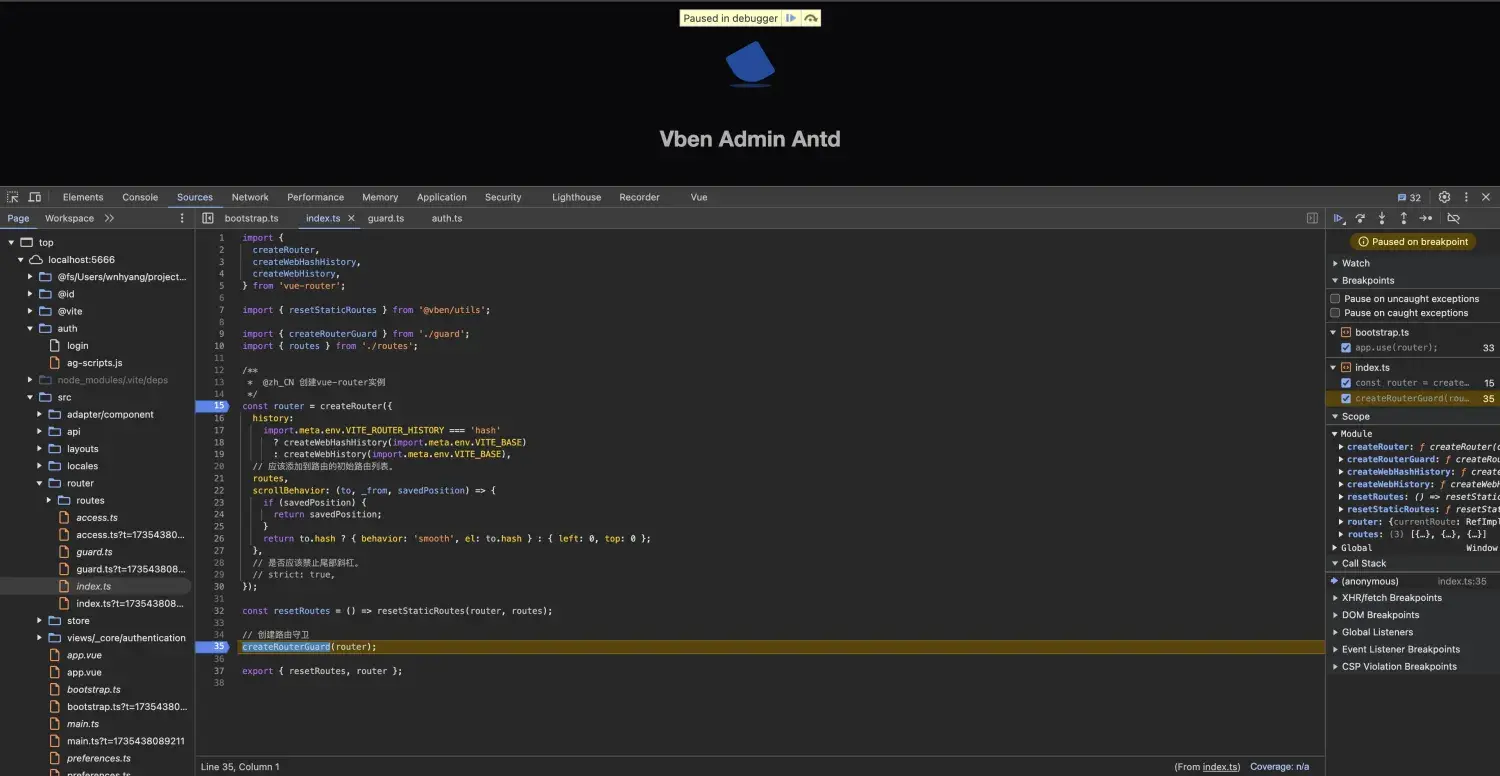Open the Elements panel tab

(x=83, y=197)
